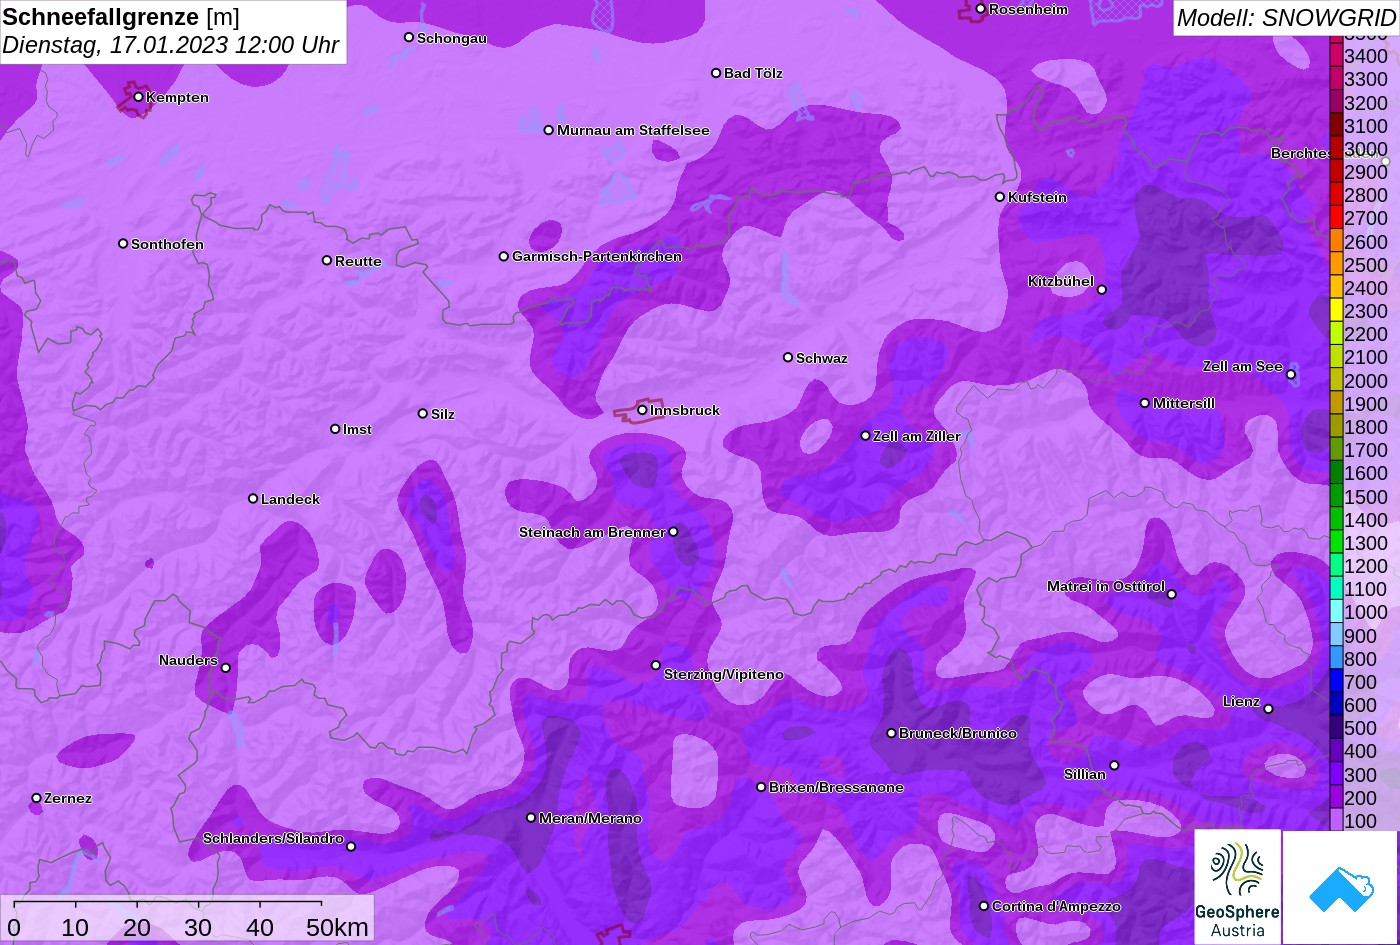This screenshot has height=945, width=1400.
Task: Click the Kempten city marker
Action: (x=139, y=97)
